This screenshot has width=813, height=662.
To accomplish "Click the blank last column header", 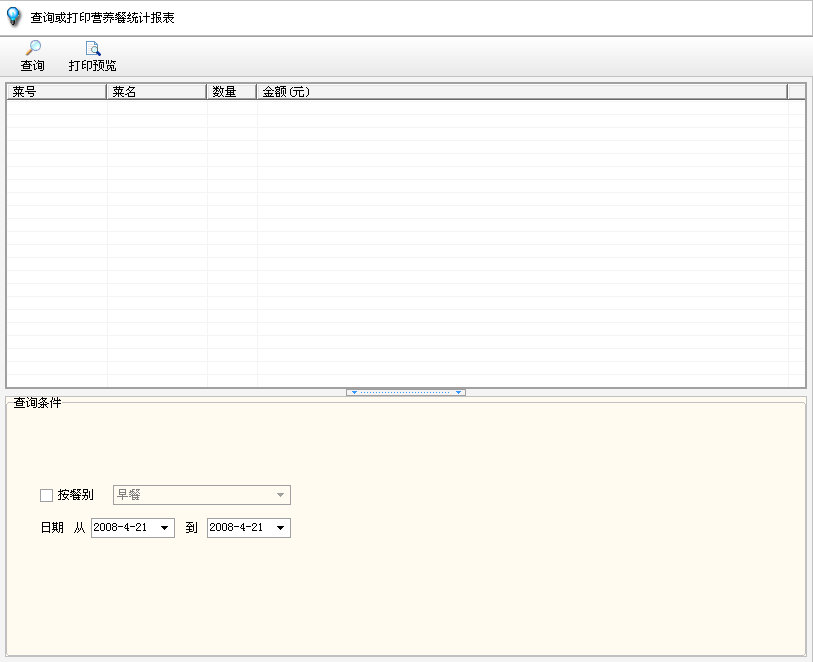I will pos(796,92).
